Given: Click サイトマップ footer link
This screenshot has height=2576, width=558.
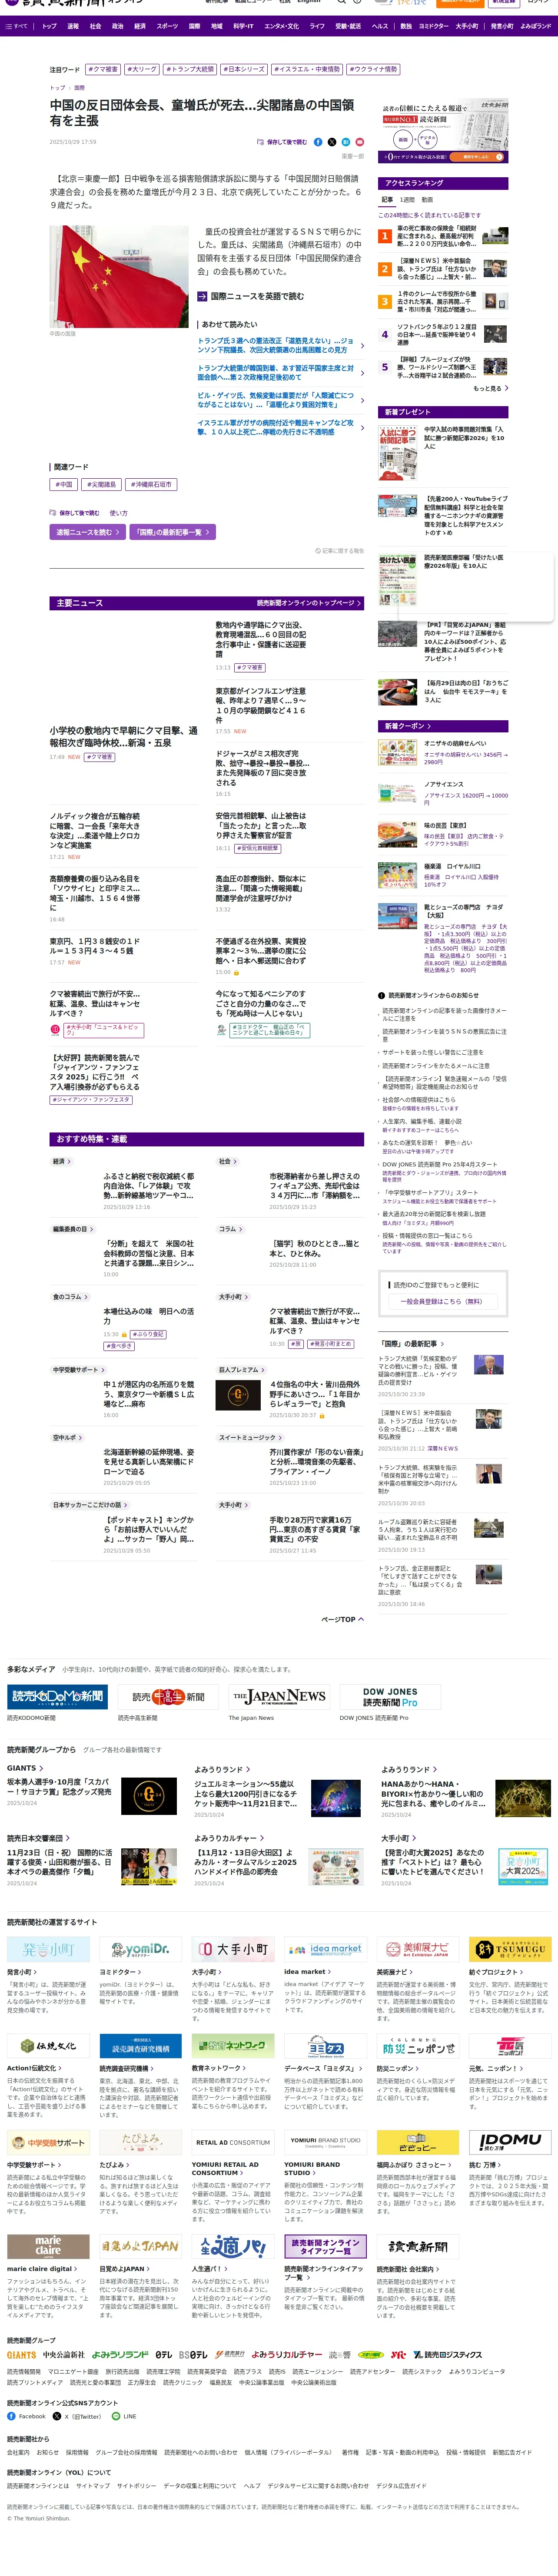Looking at the screenshot, I should [93, 2485].
